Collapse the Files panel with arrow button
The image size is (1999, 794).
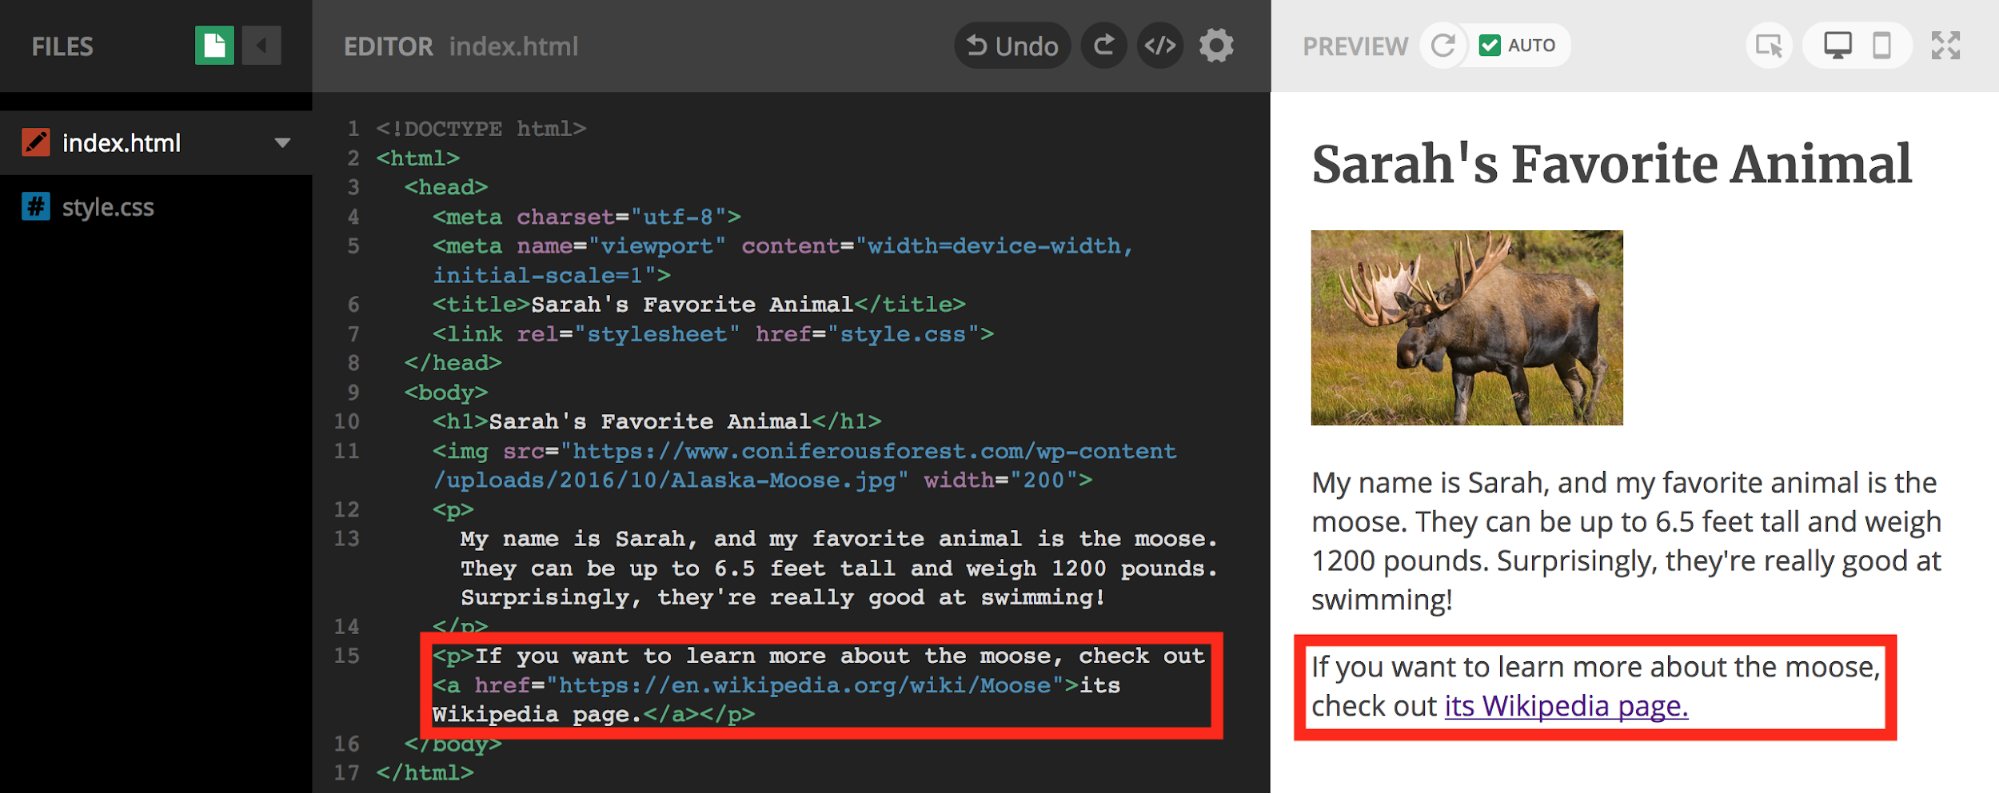pyautogui.click(x=261, y=46)
